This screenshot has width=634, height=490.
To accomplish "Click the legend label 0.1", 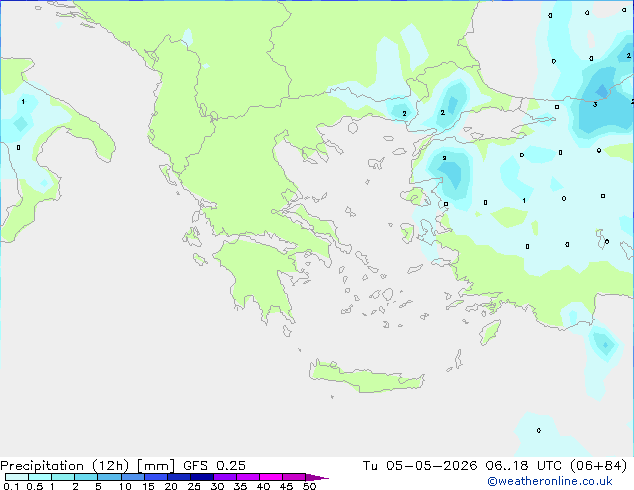I will coord(11,486).
